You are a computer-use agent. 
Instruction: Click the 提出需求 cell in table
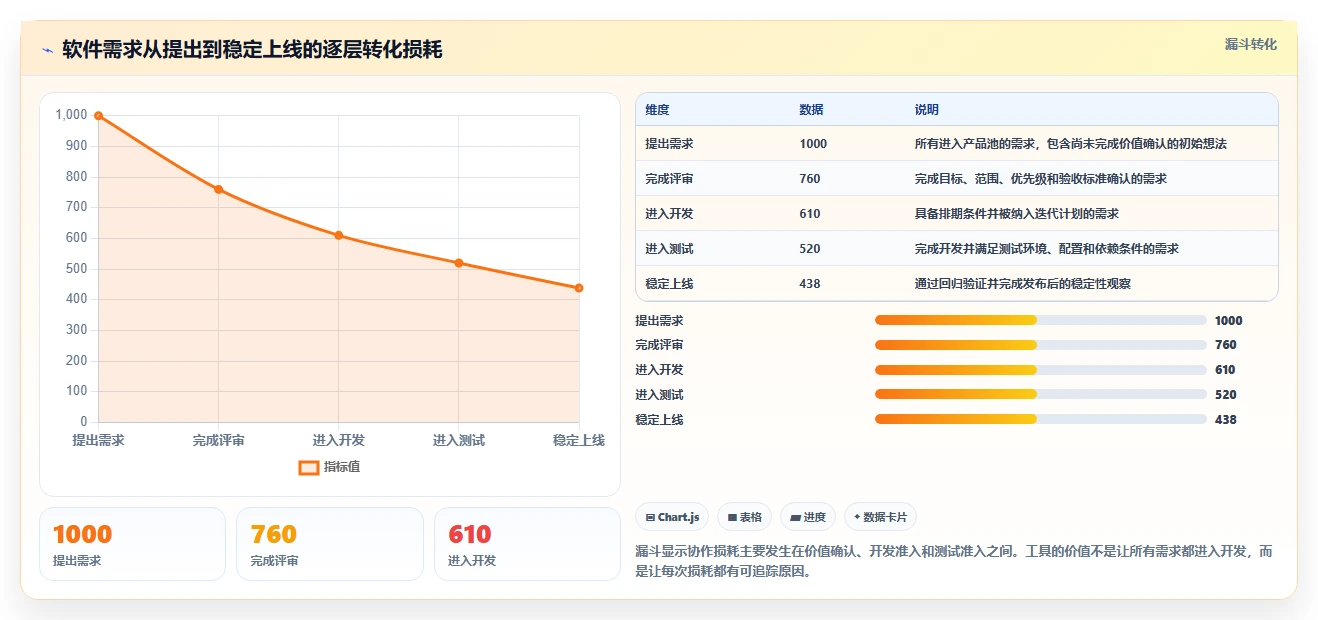click(x=669, y=144)
